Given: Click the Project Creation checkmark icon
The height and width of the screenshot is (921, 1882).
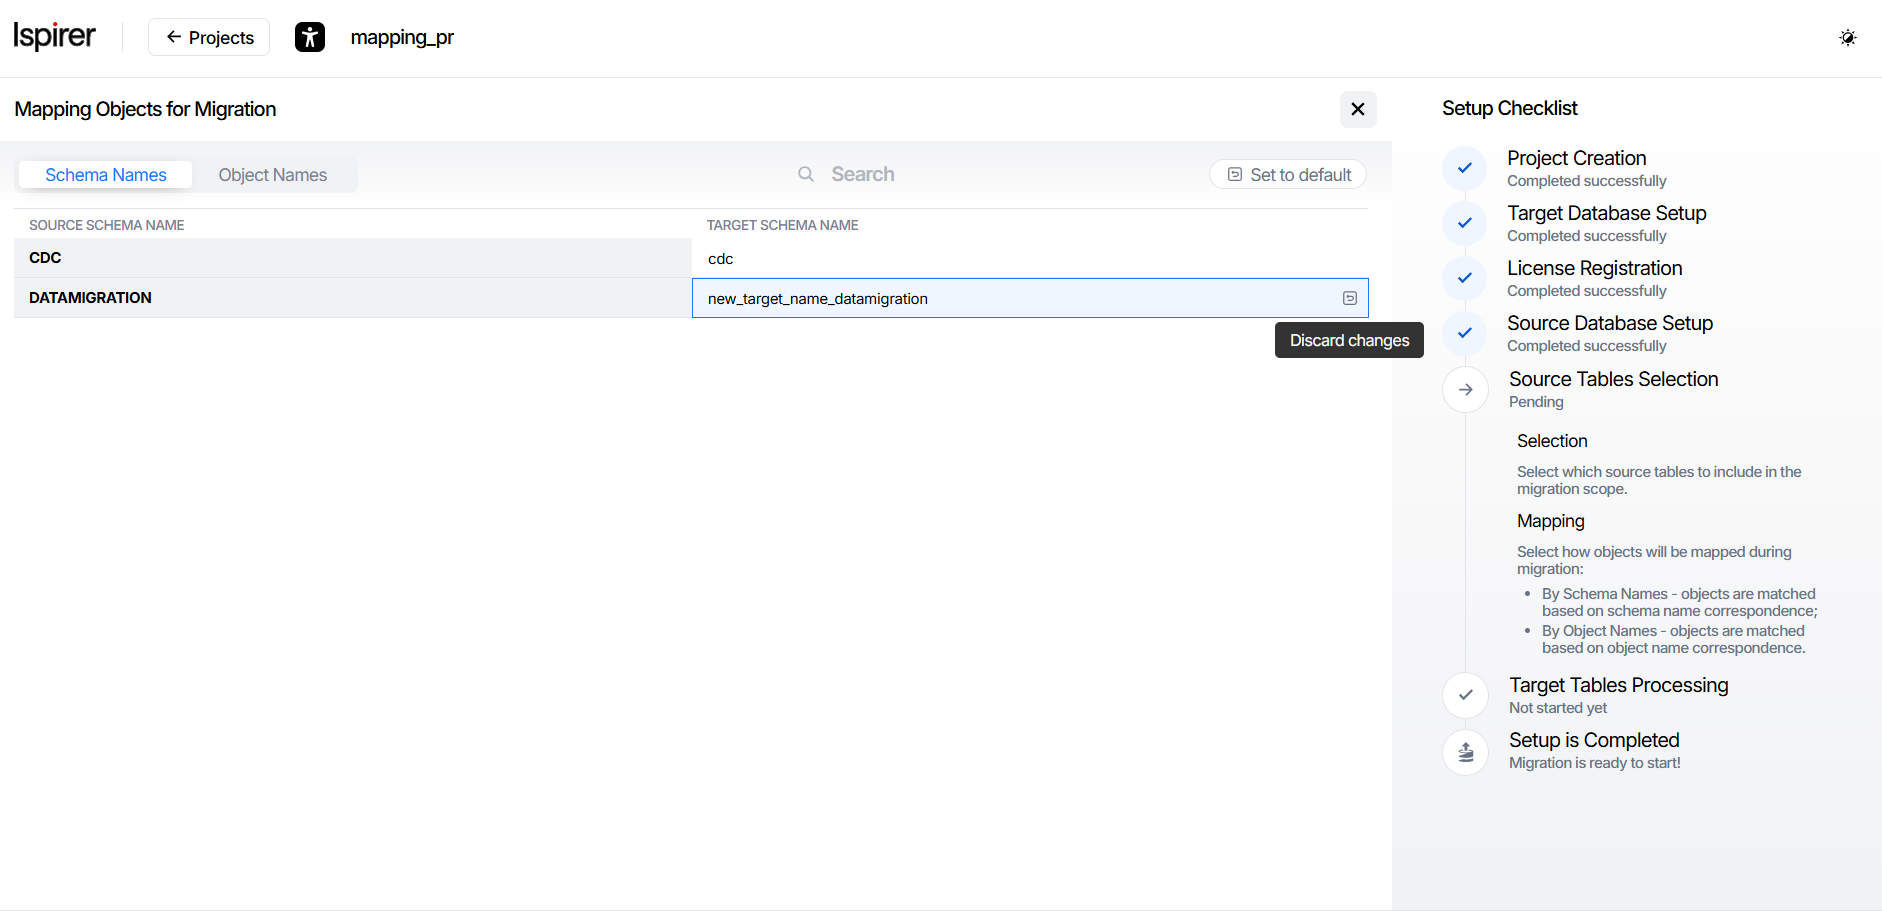Looking at the screenshot, I should pyautogui.click(x=1465, y=168).
